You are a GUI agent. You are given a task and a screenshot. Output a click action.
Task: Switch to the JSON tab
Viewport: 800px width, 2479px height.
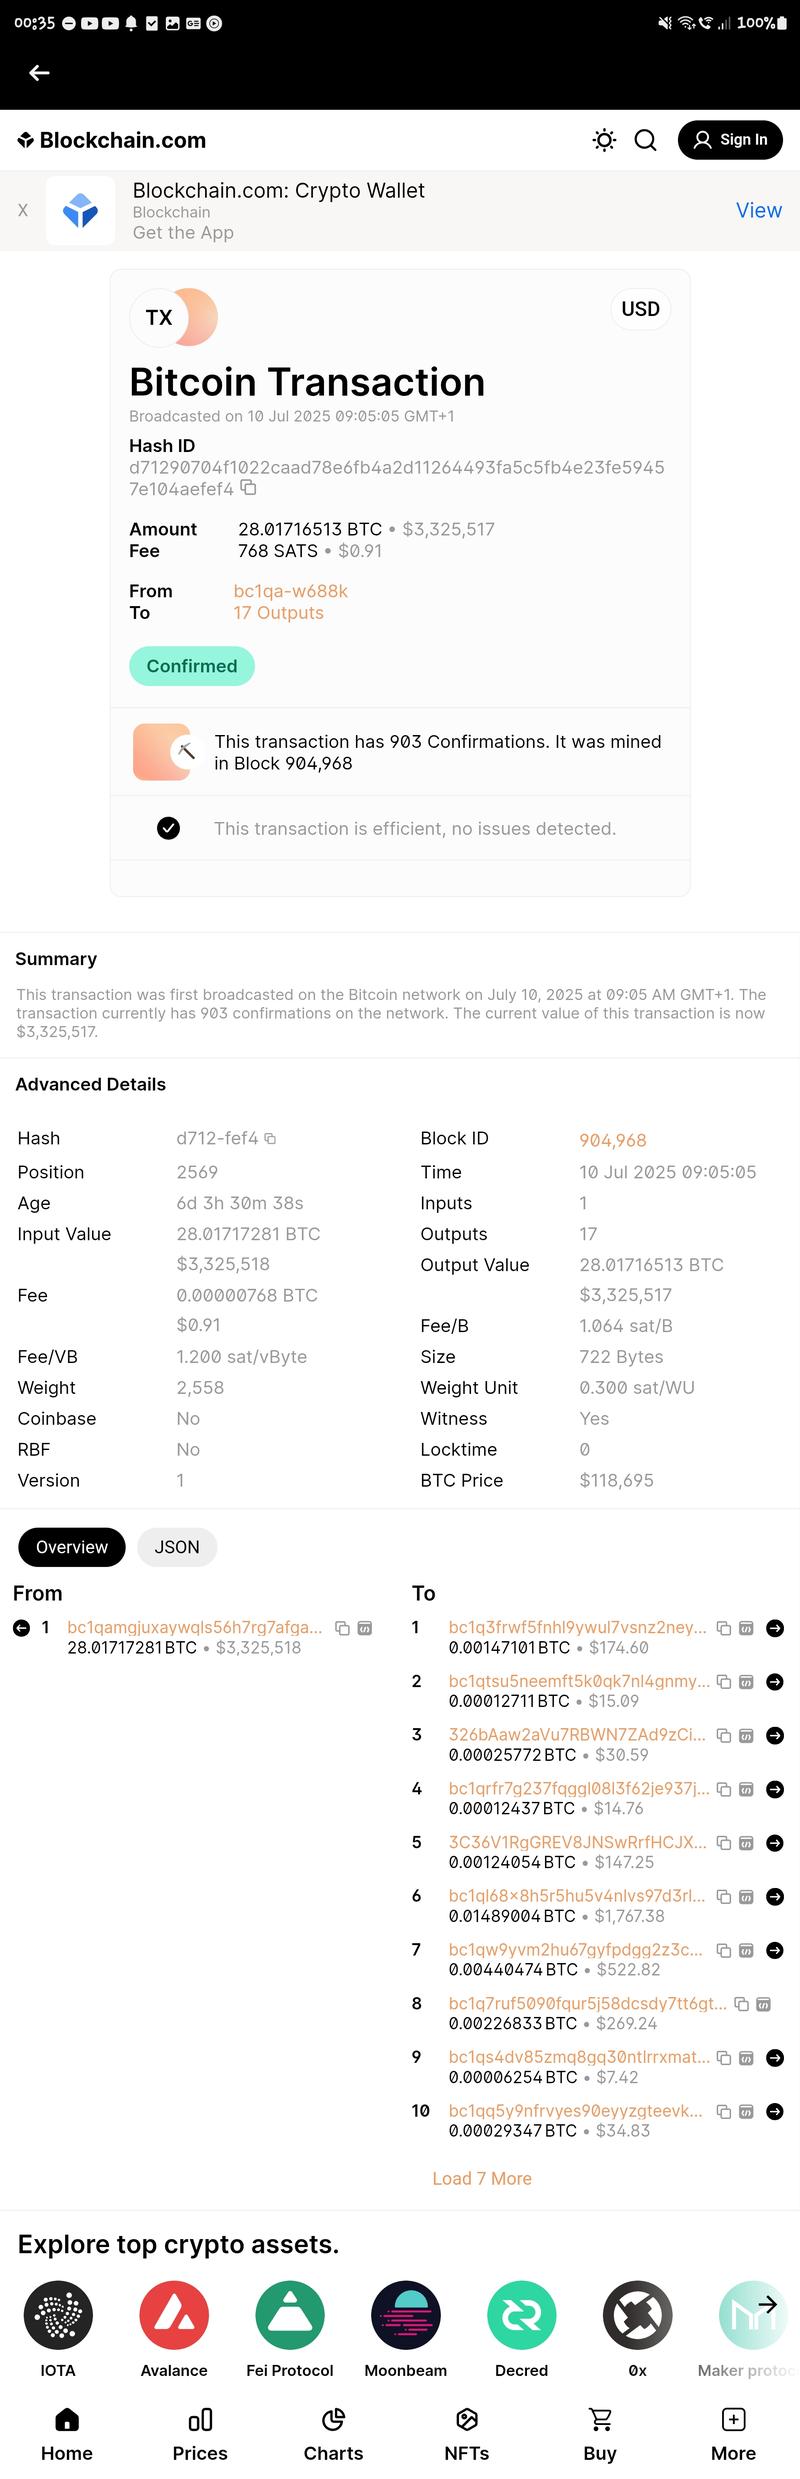click(x=177, y=1547)
